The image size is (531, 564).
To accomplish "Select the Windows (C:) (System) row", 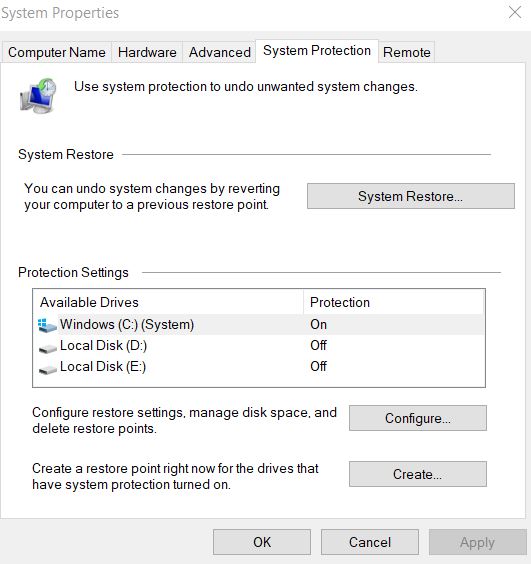I will [x=259, y=324].
